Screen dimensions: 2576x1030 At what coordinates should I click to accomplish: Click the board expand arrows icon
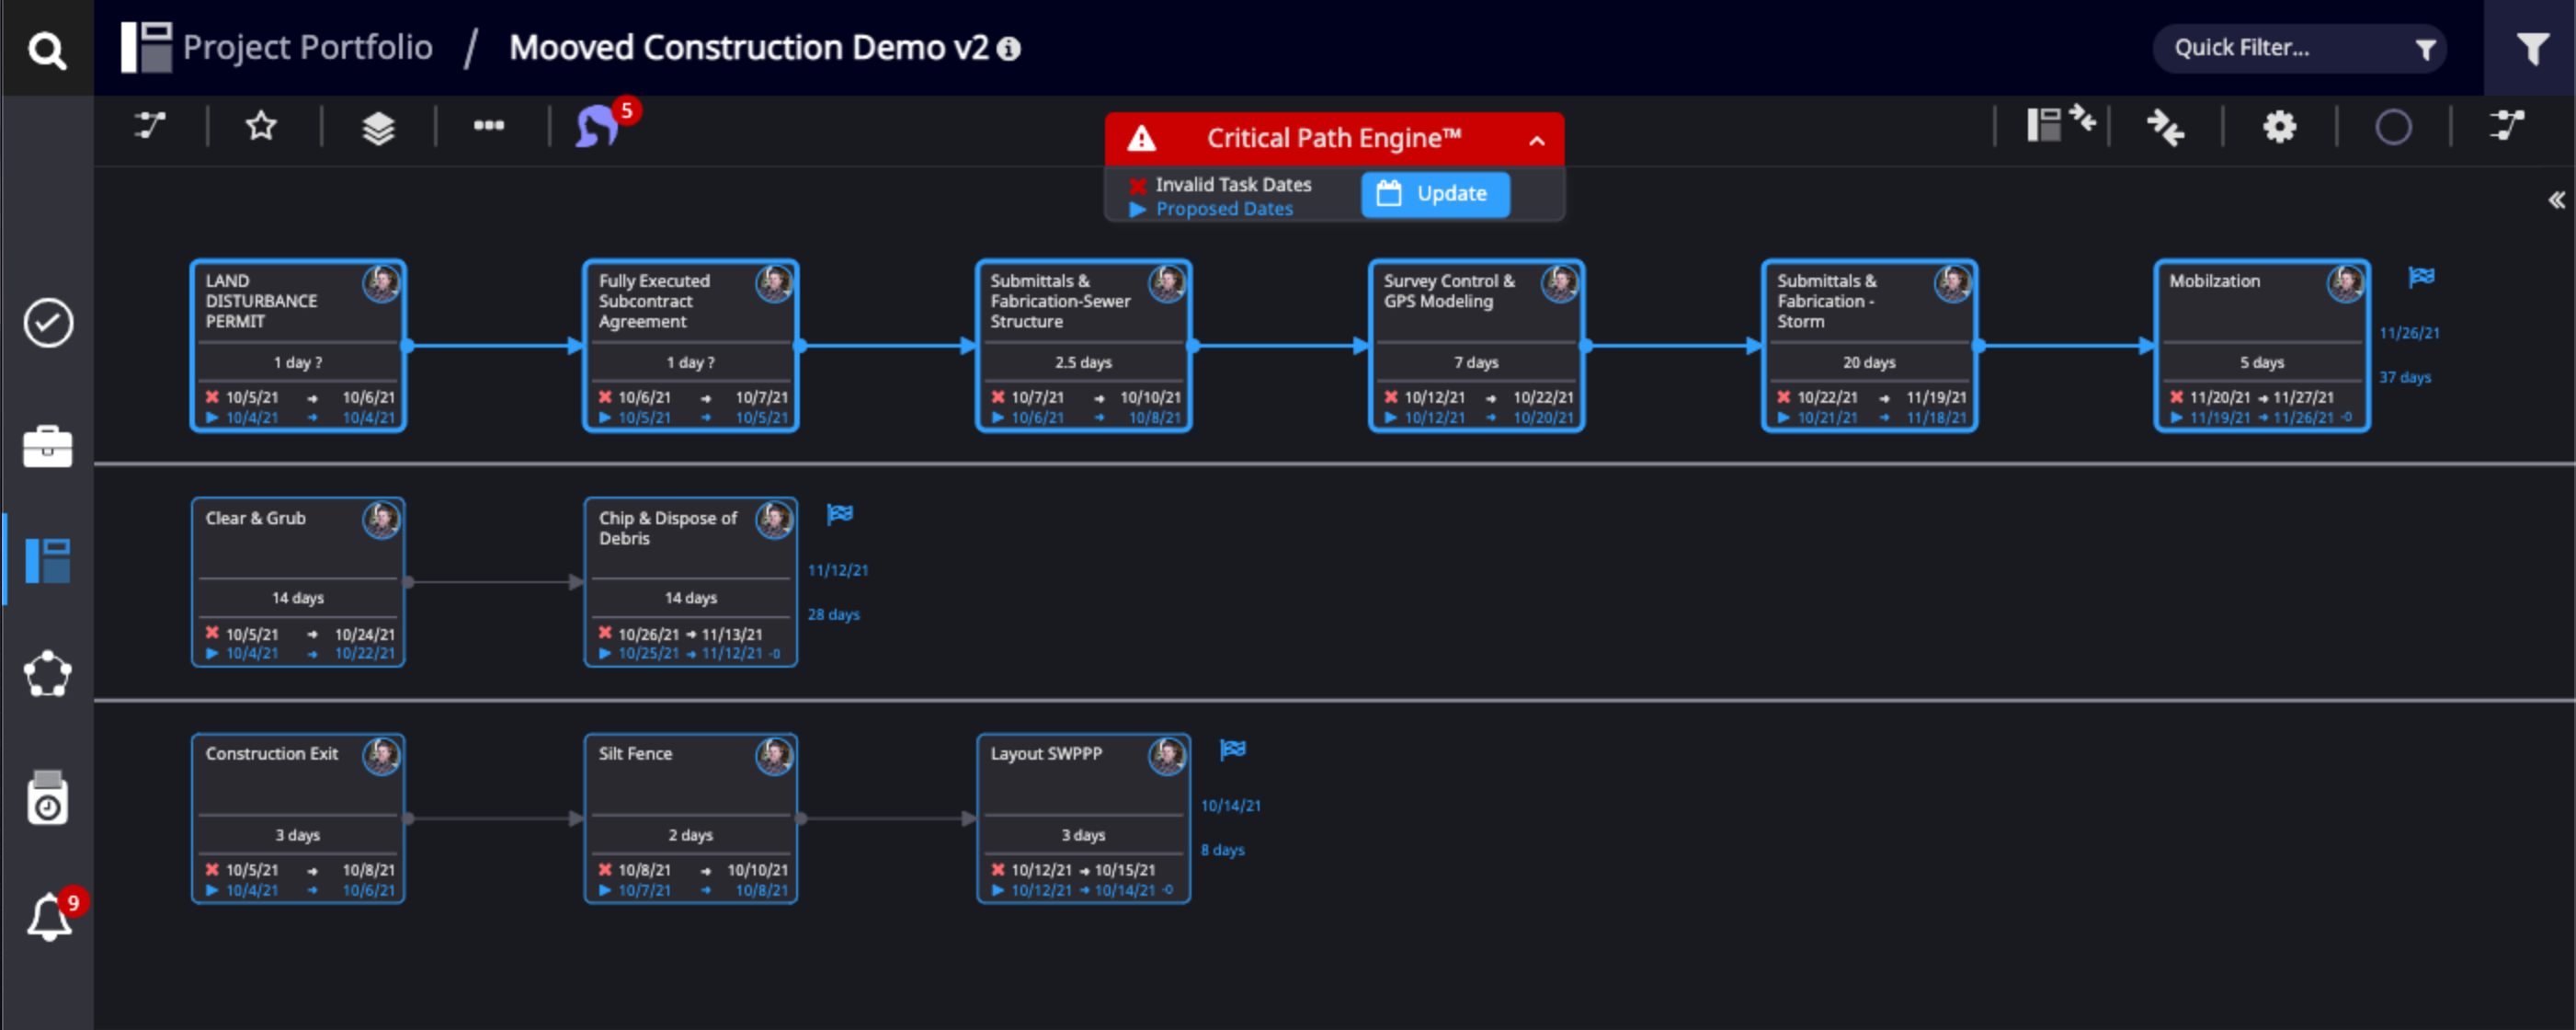coord(2061,125)
